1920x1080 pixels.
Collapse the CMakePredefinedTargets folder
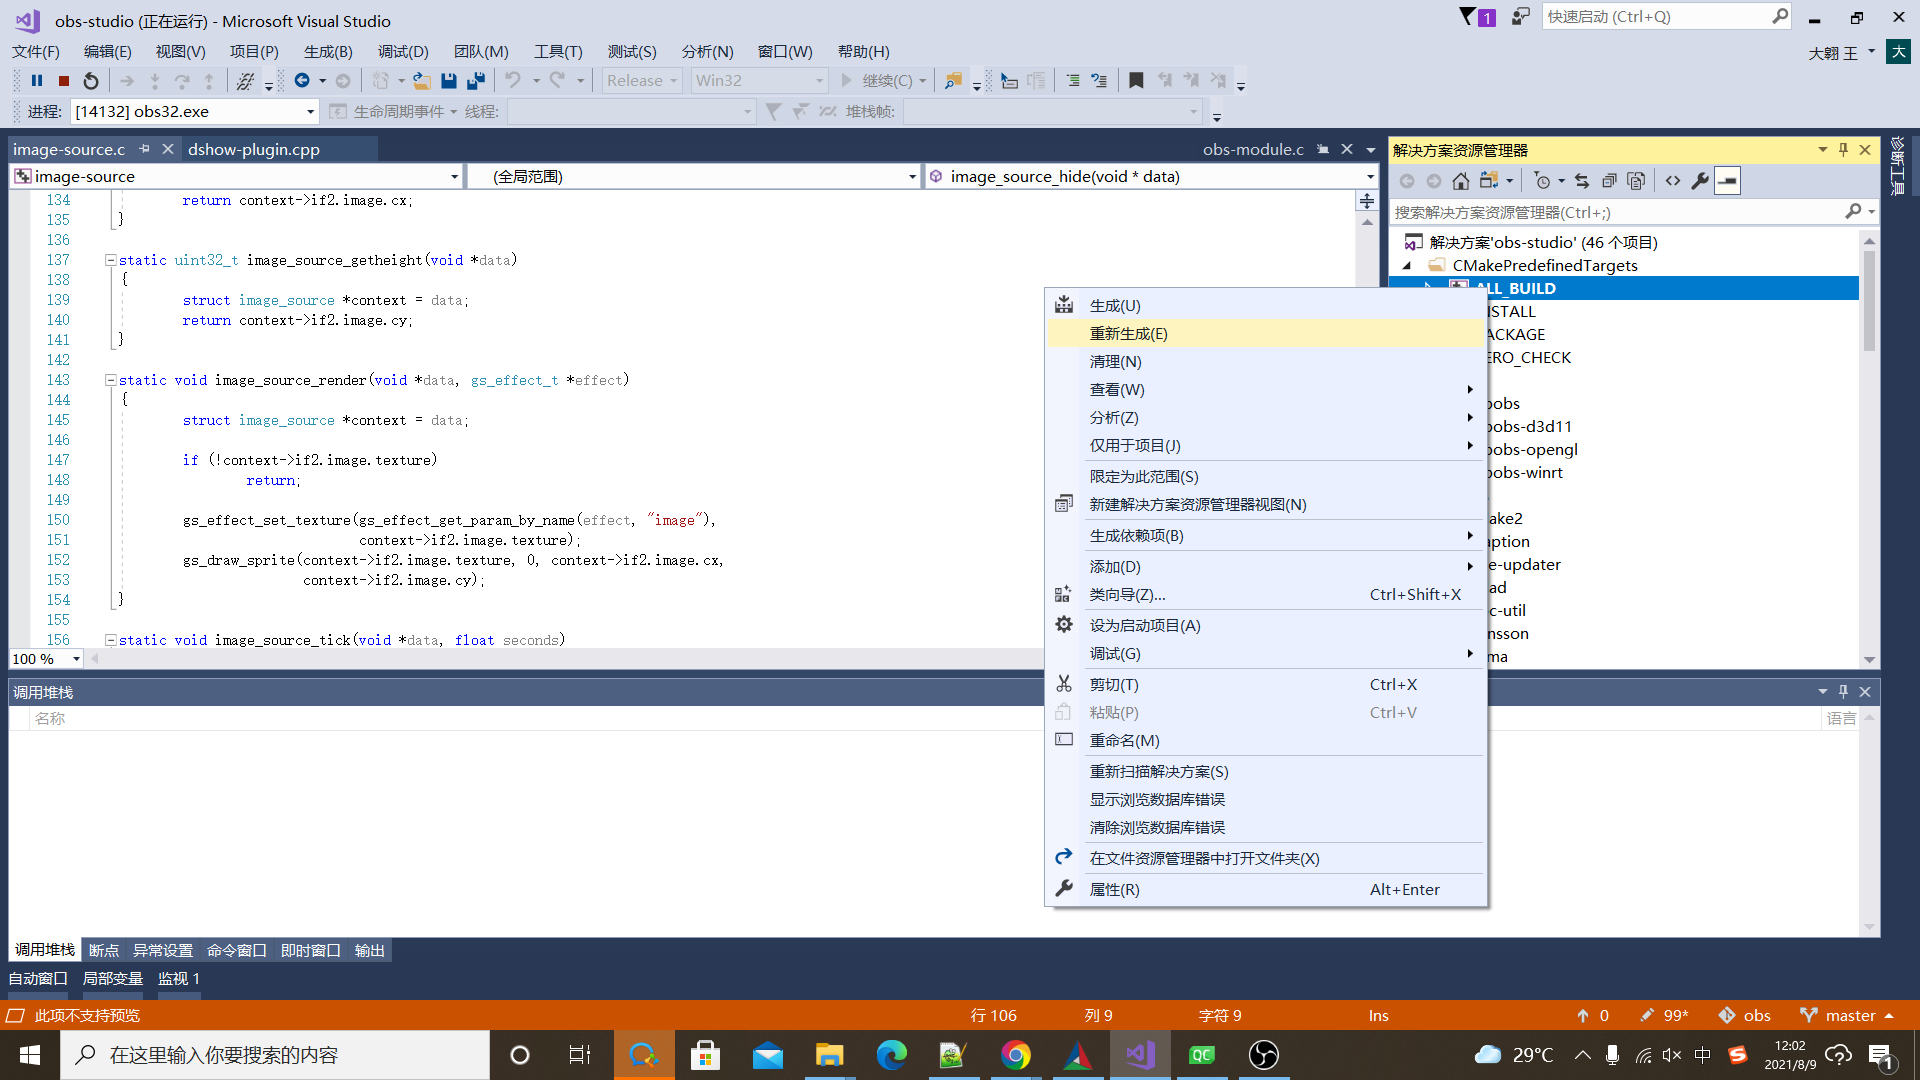click(1407, 266)
